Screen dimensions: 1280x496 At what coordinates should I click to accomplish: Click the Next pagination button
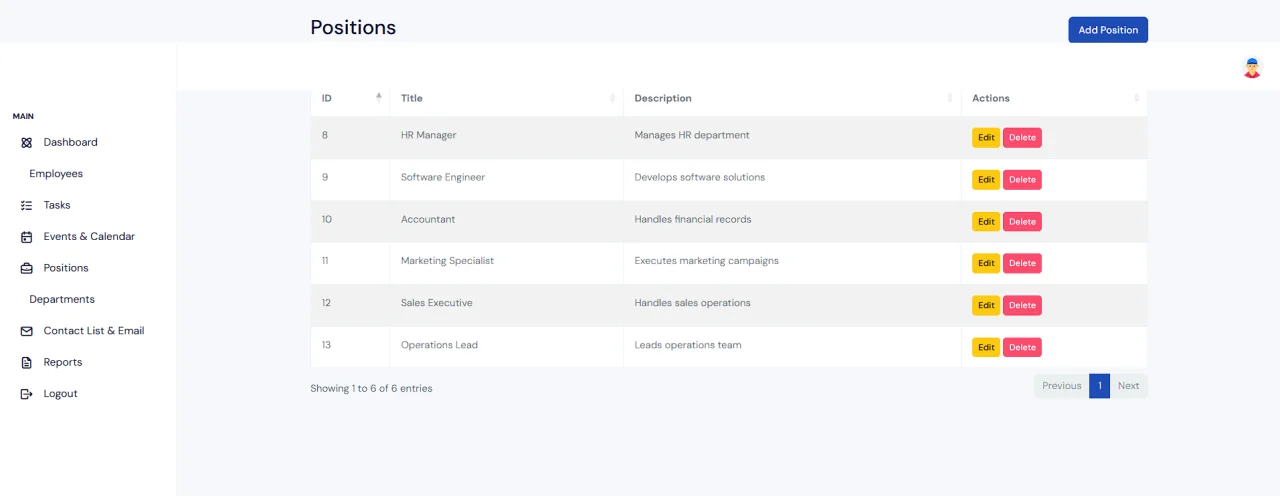(x=1129, y=386)
